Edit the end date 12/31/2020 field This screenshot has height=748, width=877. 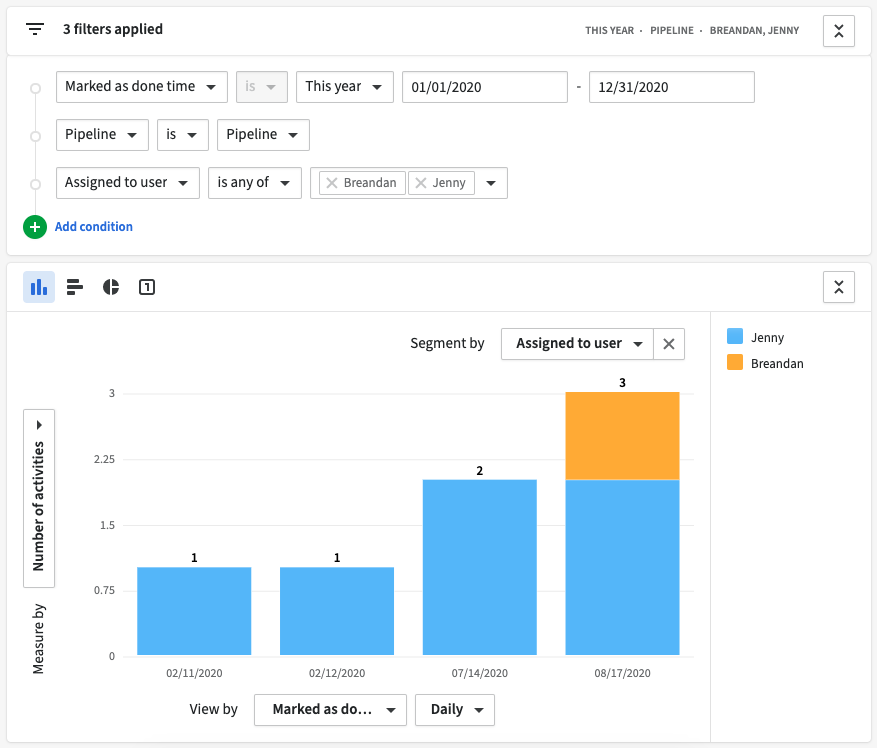point(671,87)
